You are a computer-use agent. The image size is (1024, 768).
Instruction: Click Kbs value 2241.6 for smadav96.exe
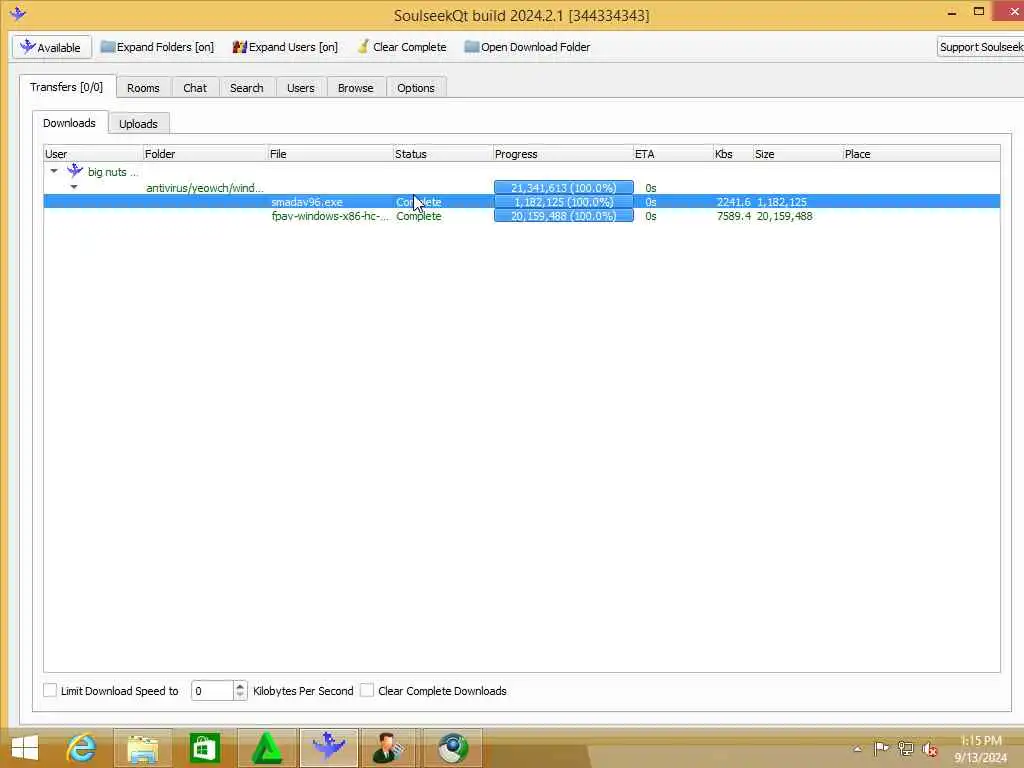click(x=733, y=202)
